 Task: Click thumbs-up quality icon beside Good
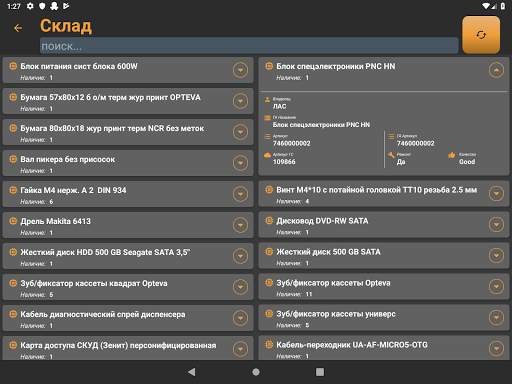(x=452, y=155)
